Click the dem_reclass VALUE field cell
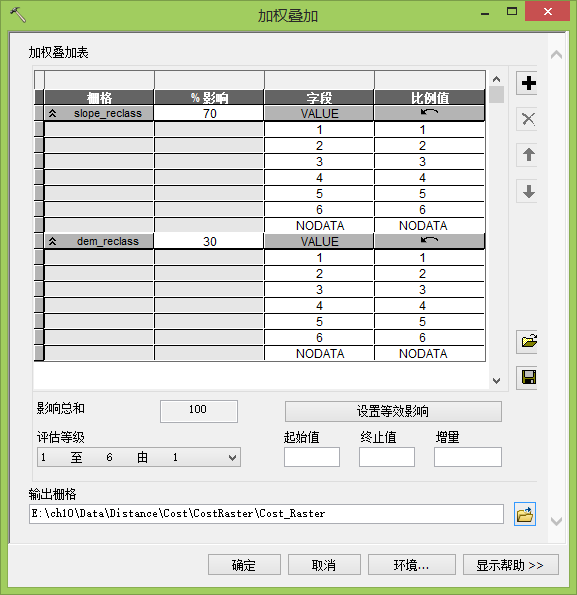The image size is (577, 595). click(x=319, y=241)
